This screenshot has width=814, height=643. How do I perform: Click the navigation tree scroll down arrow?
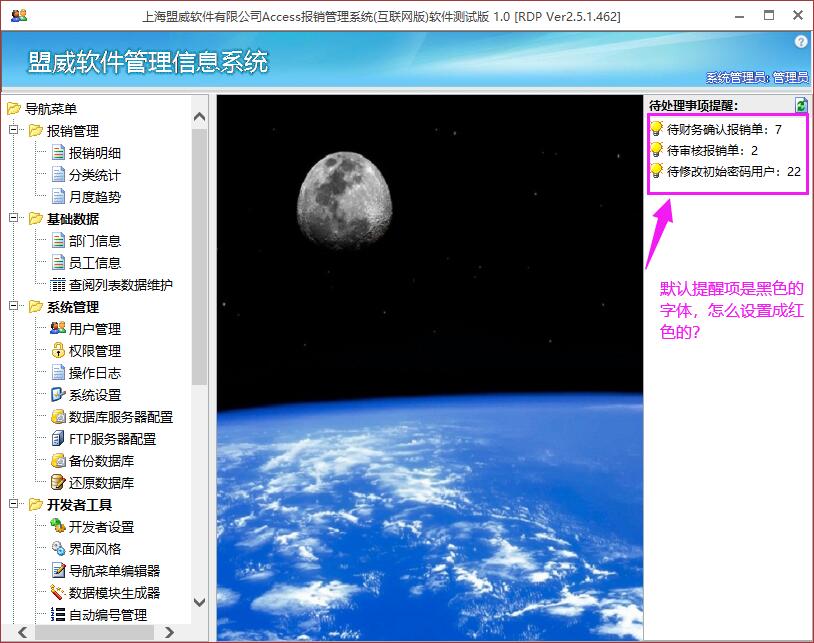(x=199, y=602)
